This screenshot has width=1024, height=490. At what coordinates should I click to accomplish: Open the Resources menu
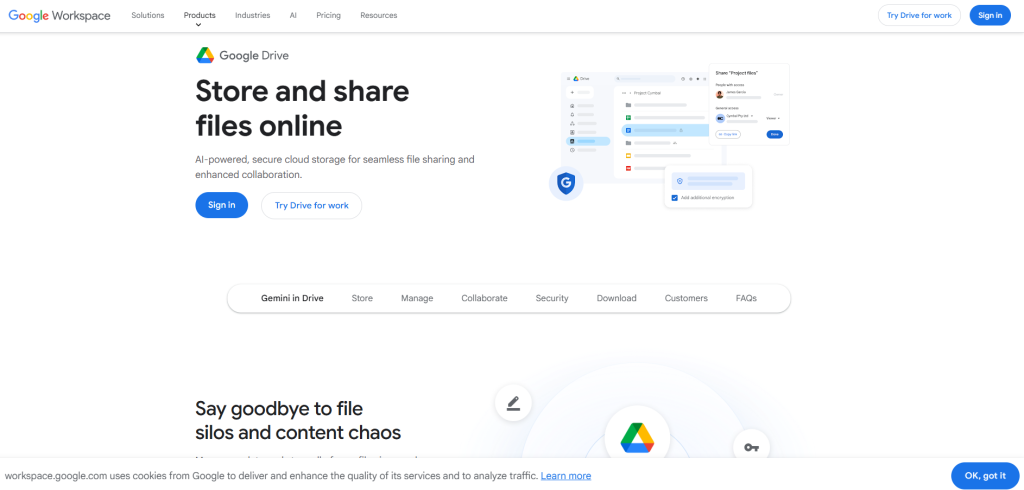379,16
